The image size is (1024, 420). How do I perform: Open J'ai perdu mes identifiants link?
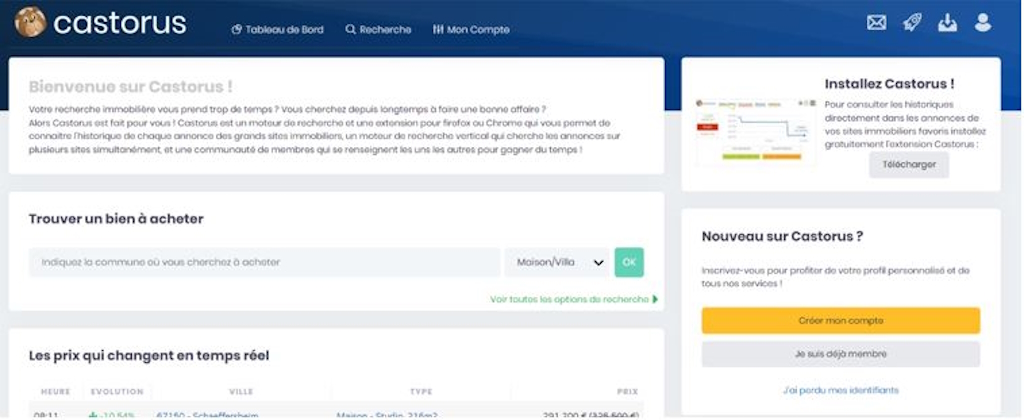840,391
